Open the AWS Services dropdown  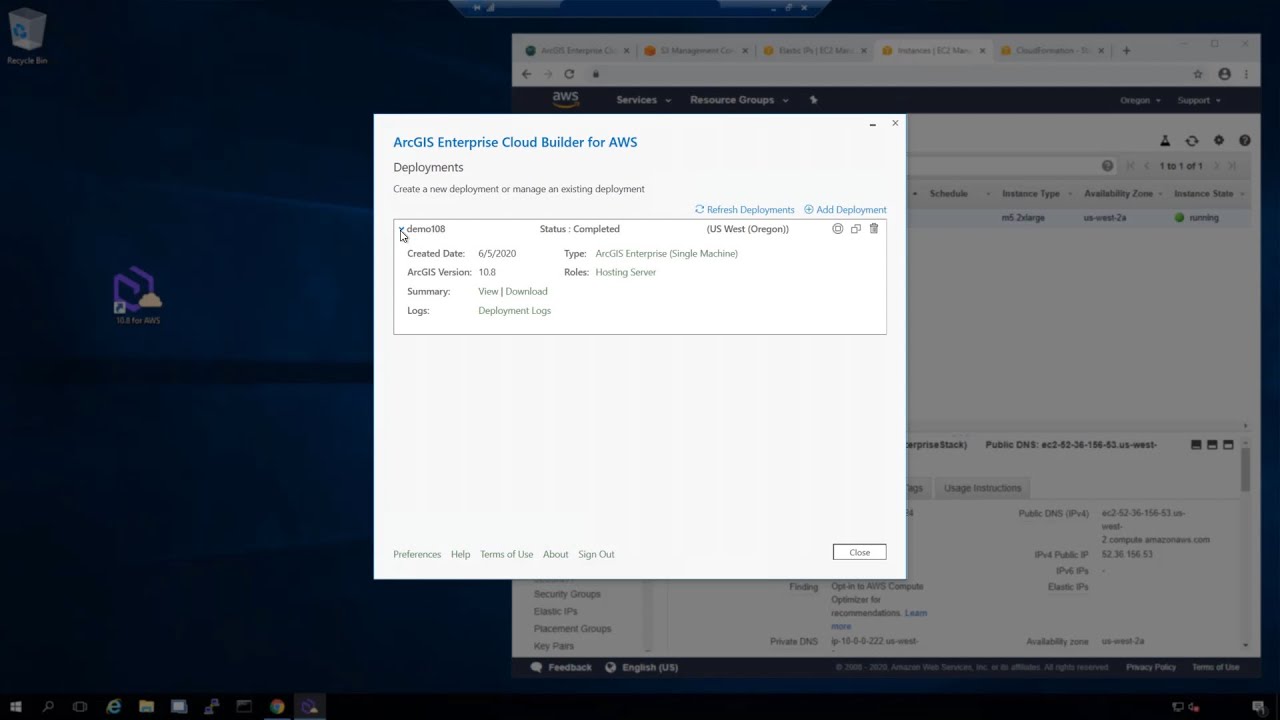(643, 100)
